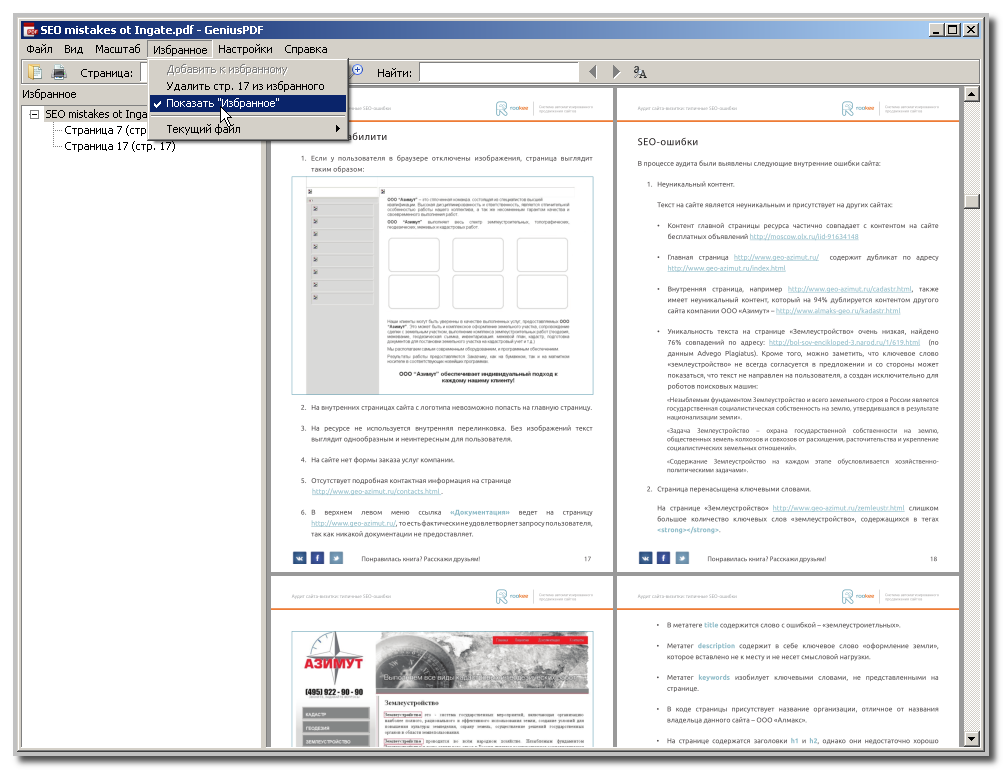Open the geo-azimut.ru/cadastr.html link
The image size is (1003, 770).
849,289
